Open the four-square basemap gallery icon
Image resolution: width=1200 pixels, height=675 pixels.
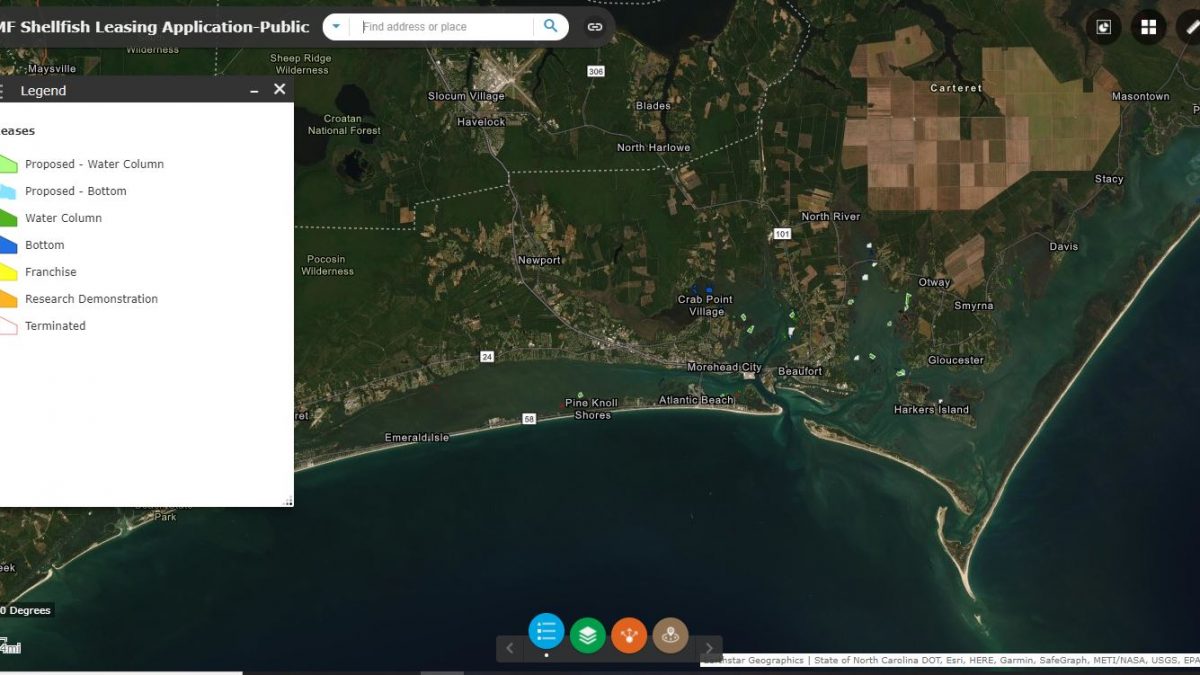[x=1148, y=27]
